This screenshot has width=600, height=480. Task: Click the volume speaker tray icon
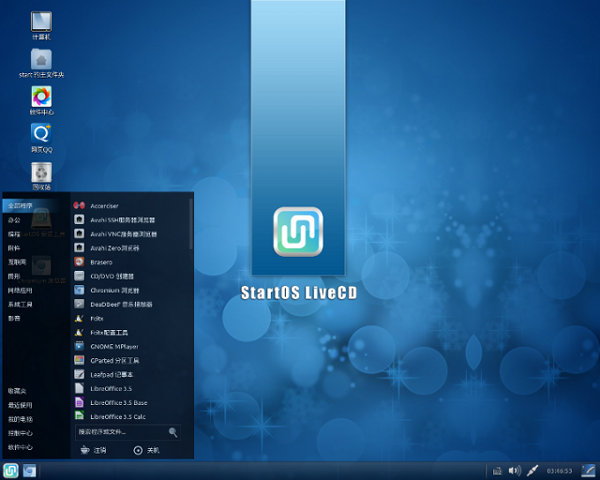[x=514, y=470]
